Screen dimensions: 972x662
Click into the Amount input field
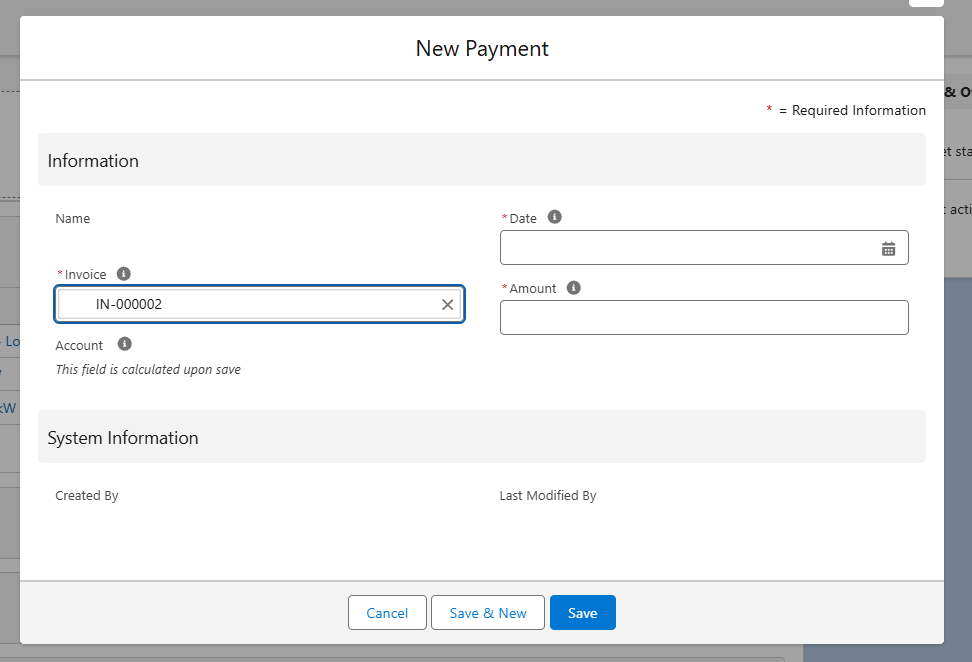[x=704, y=318]
